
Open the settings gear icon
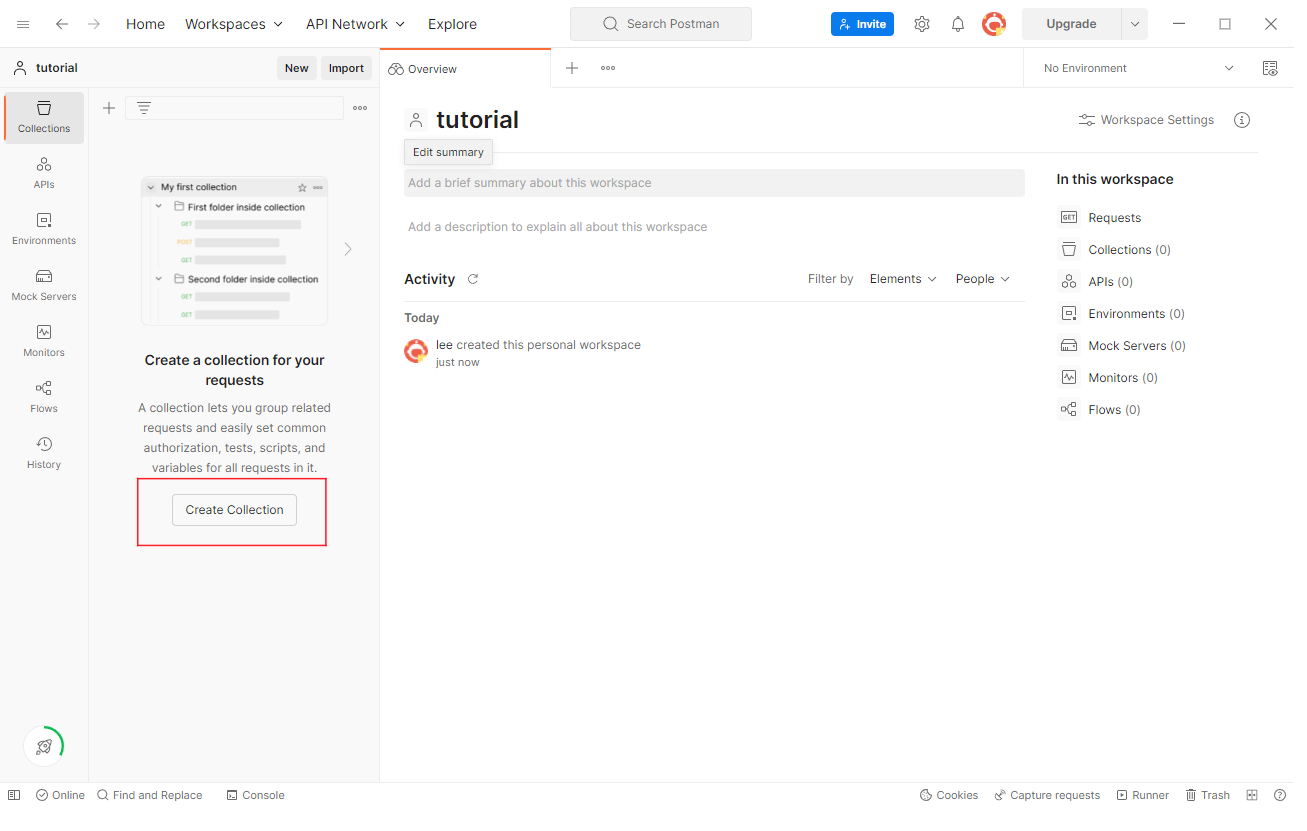922,24
